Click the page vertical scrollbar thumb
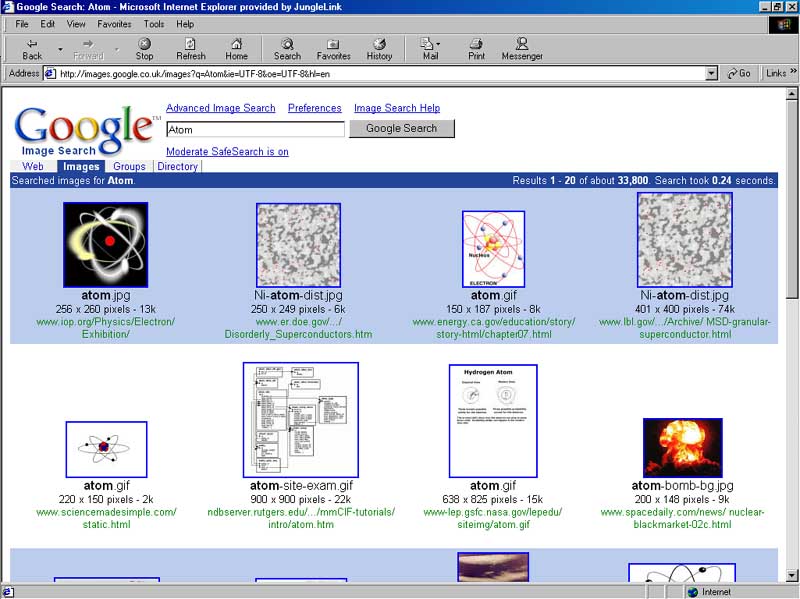Image resolution: width=800 pixels, height=599 pixels. [791, 199]
